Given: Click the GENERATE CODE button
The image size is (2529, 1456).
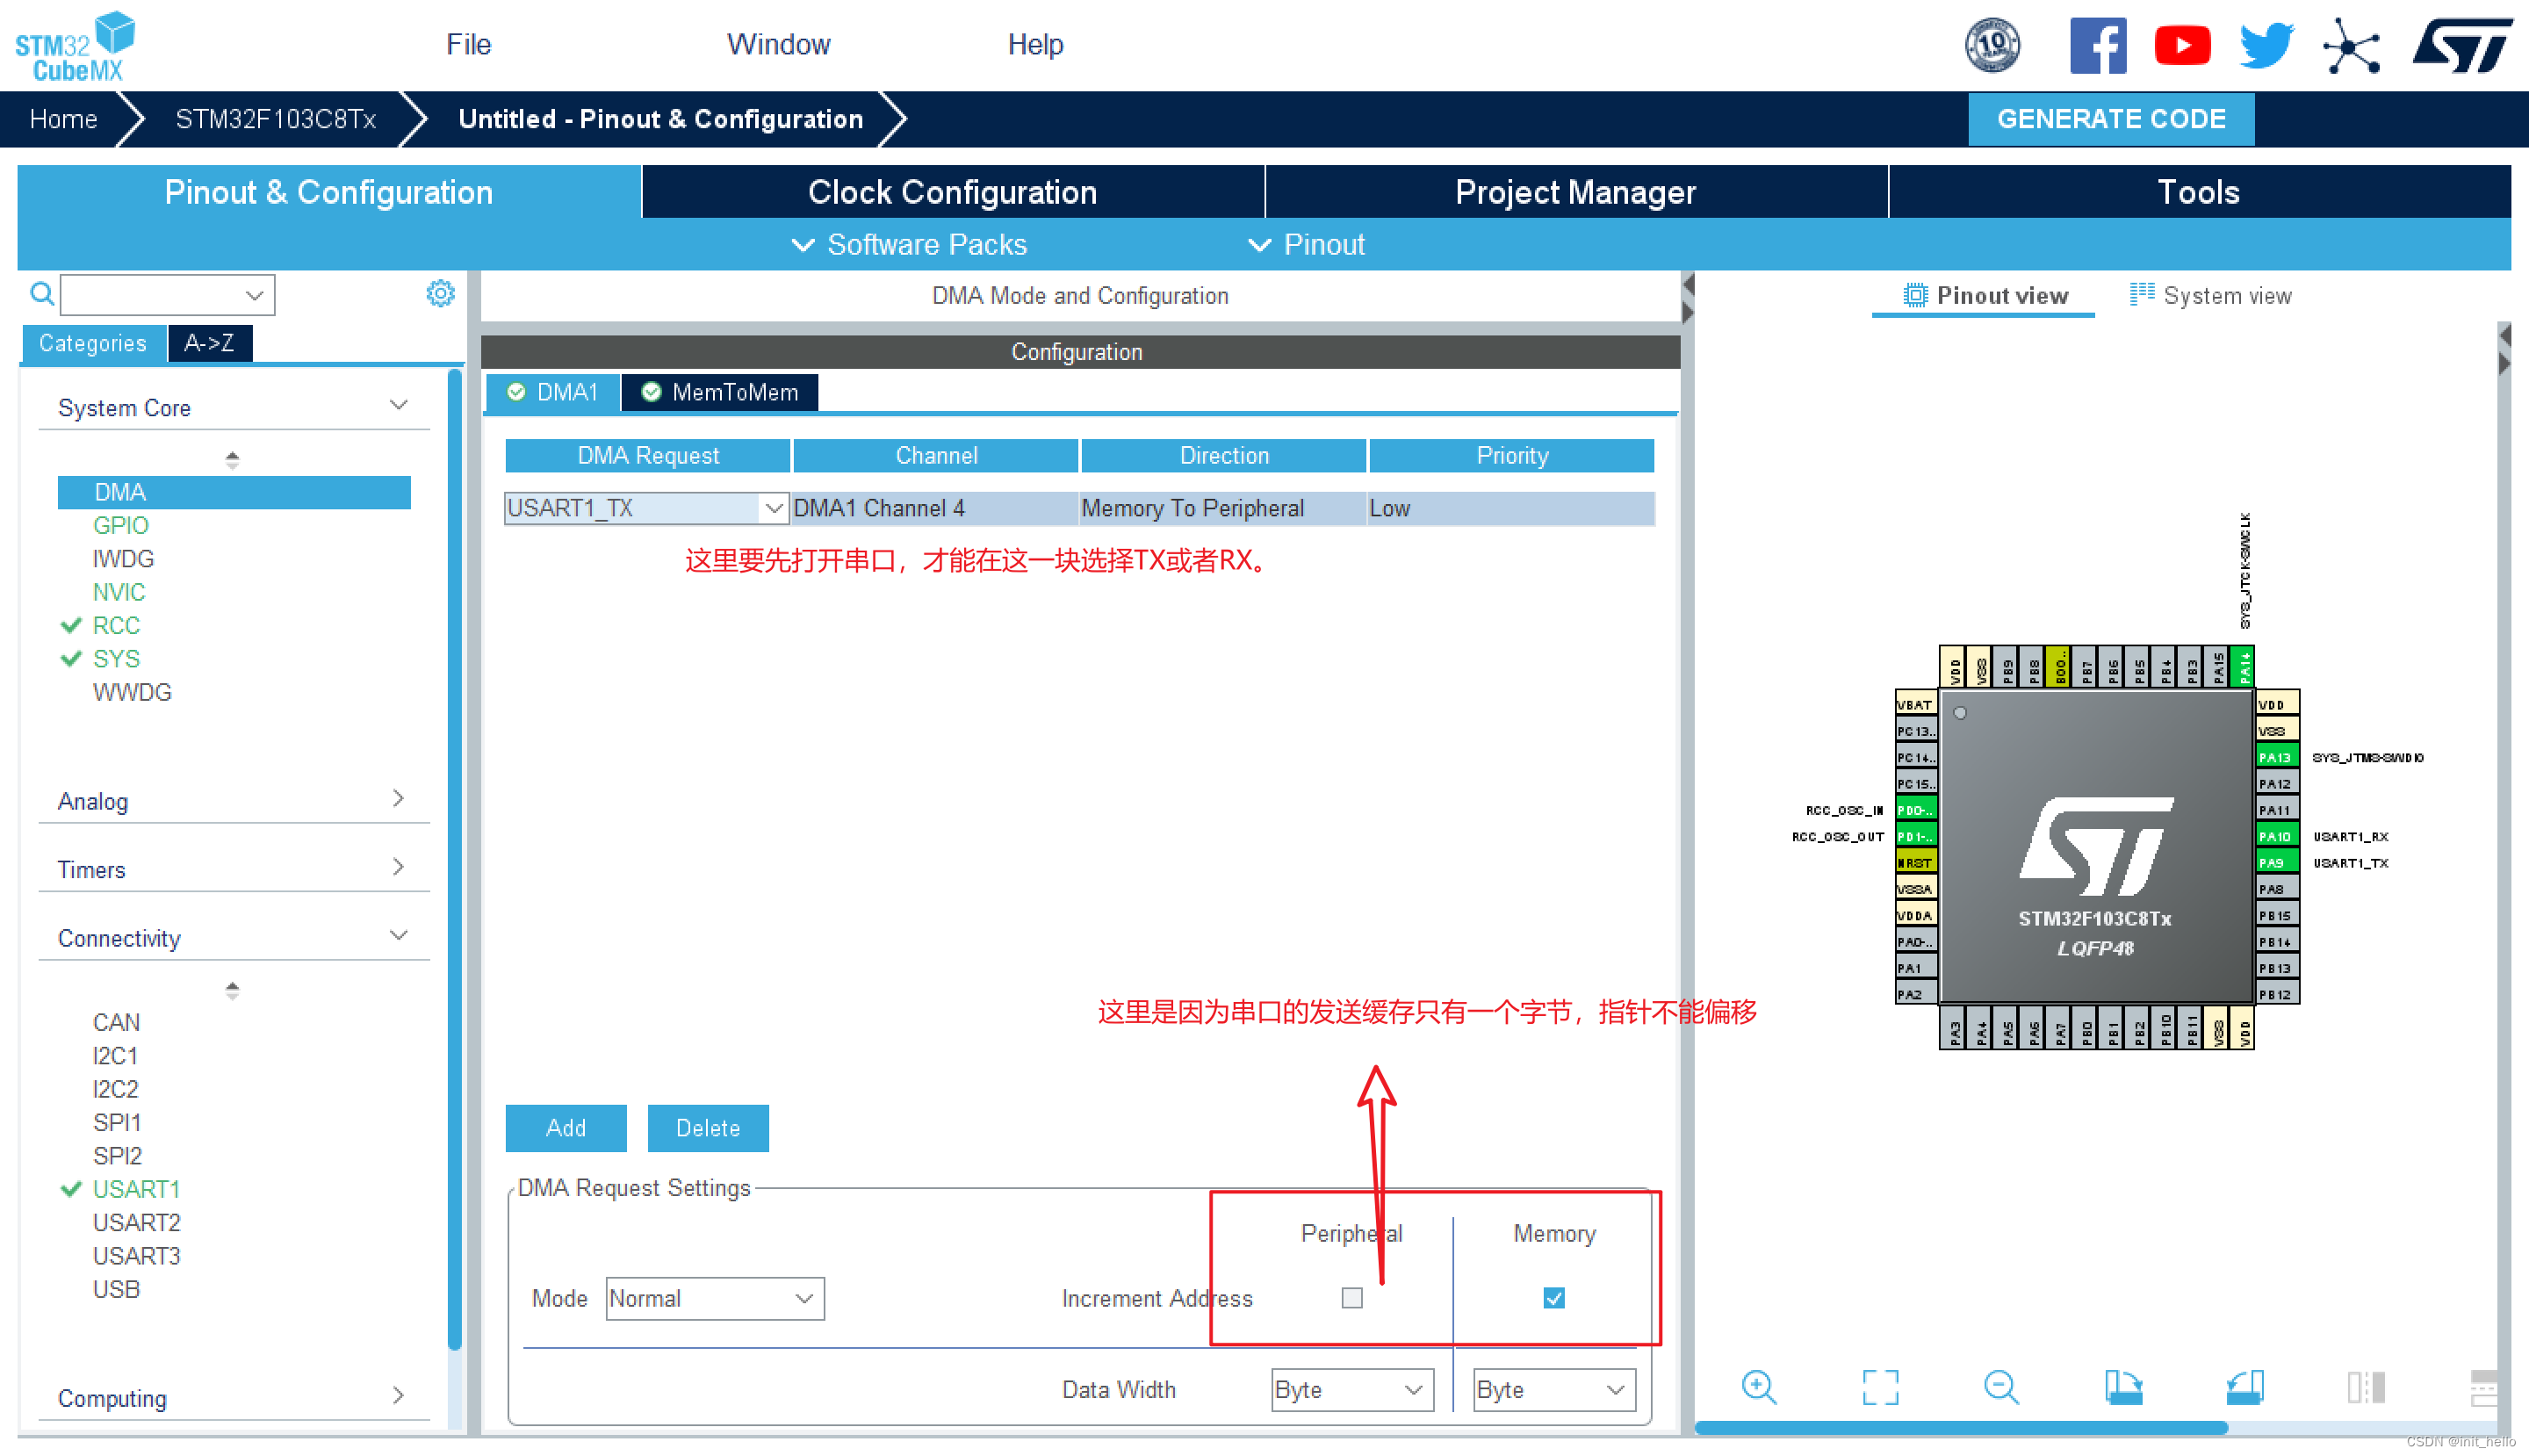Looking at the screenshot, I should (x=2110, y=119).
